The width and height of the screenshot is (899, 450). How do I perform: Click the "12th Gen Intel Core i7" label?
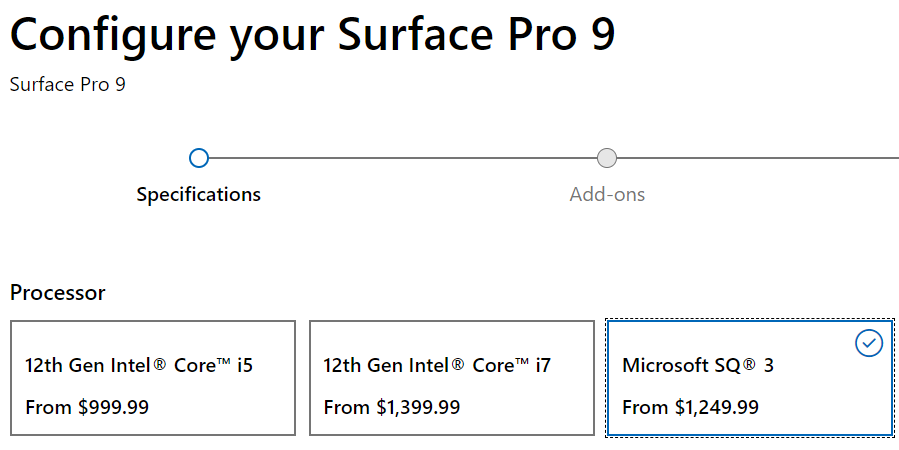click(x=437, y=365)
